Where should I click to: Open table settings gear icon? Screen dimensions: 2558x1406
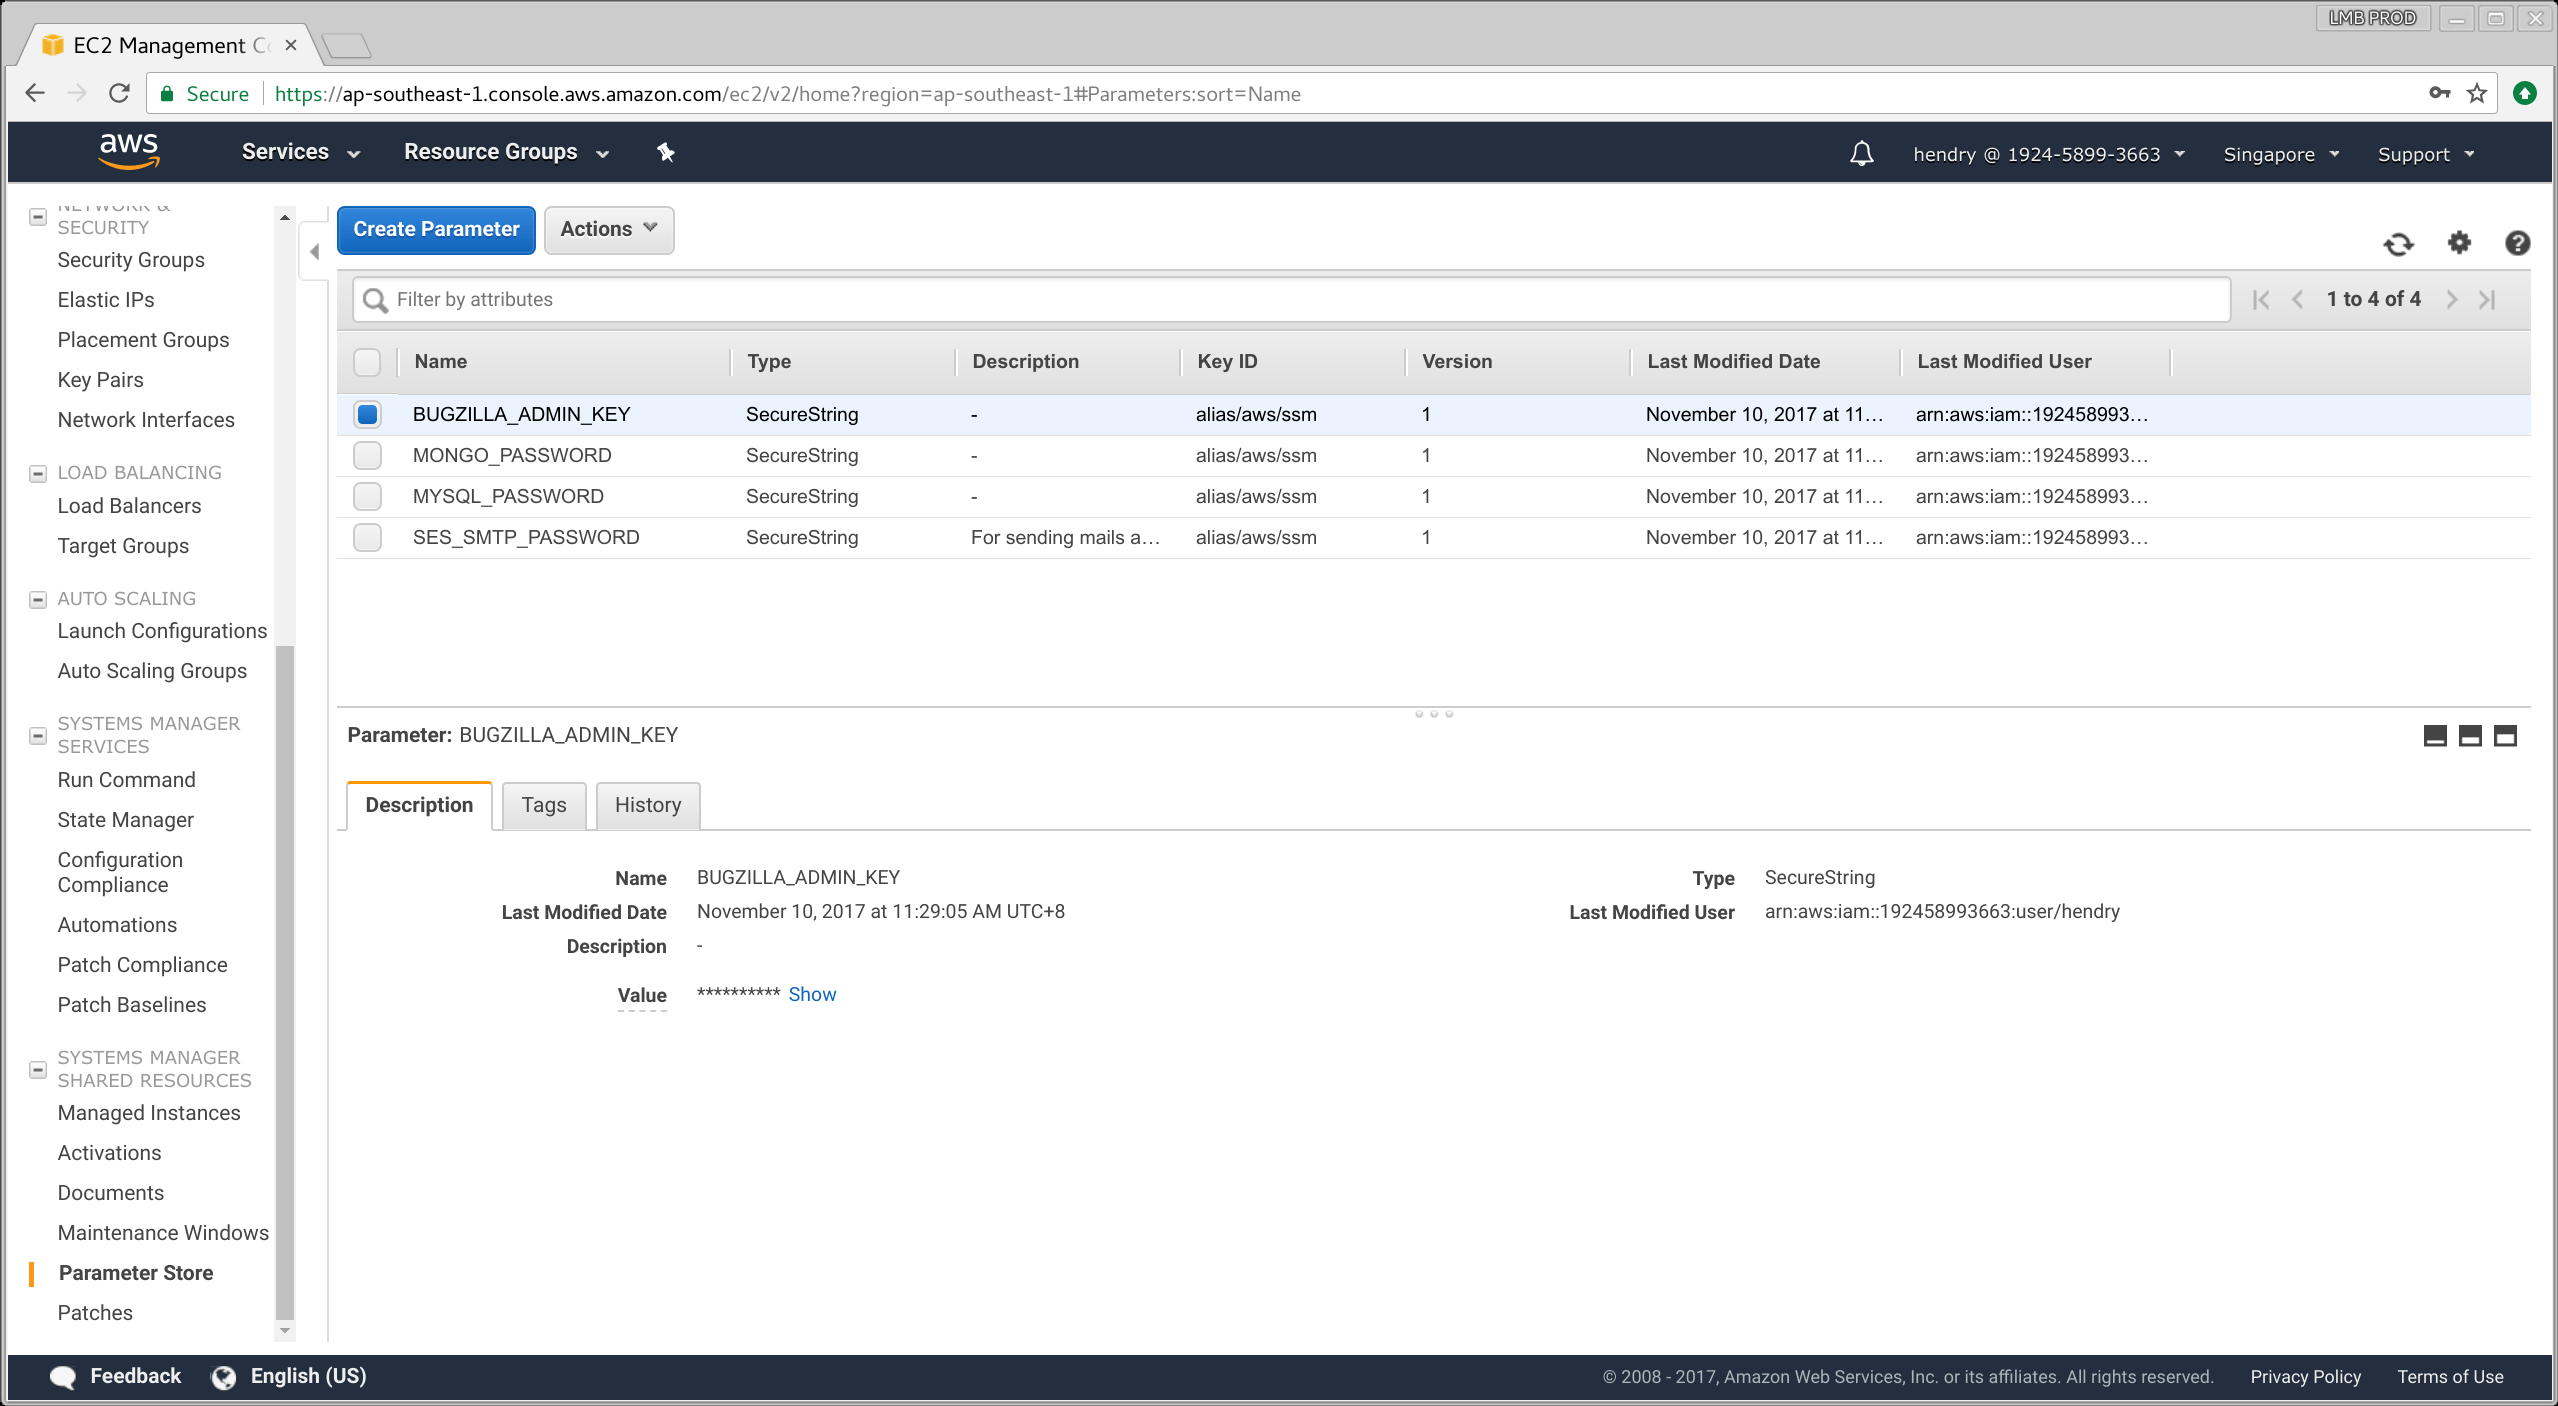tap(2458, 243)
